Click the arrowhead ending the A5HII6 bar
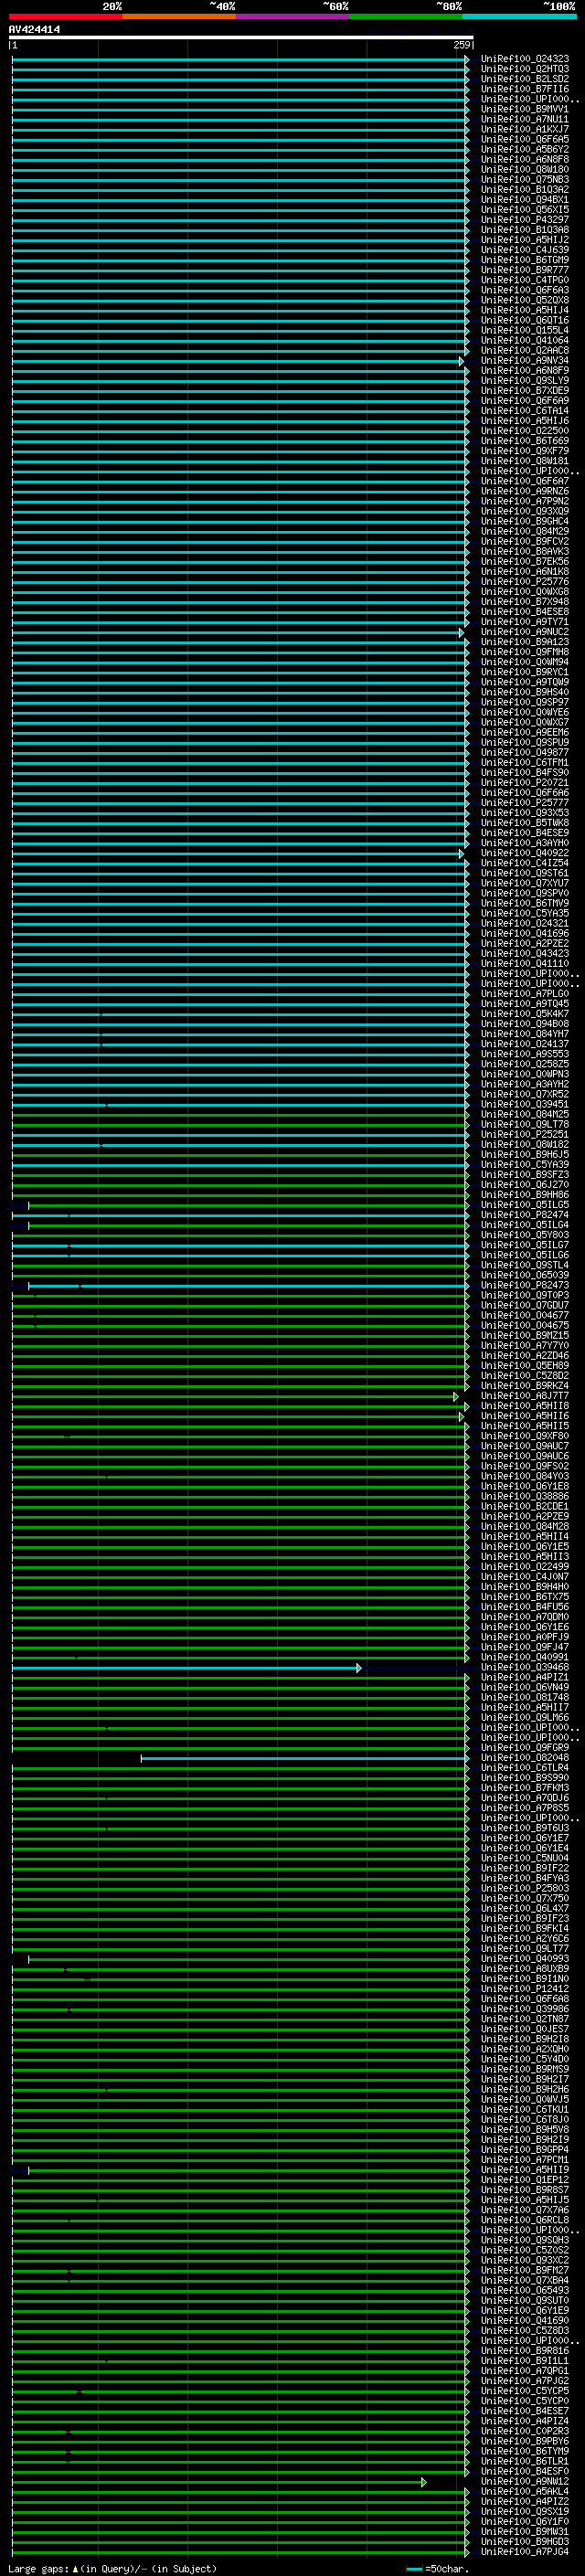585x2576 pixels. (461, 1417)
